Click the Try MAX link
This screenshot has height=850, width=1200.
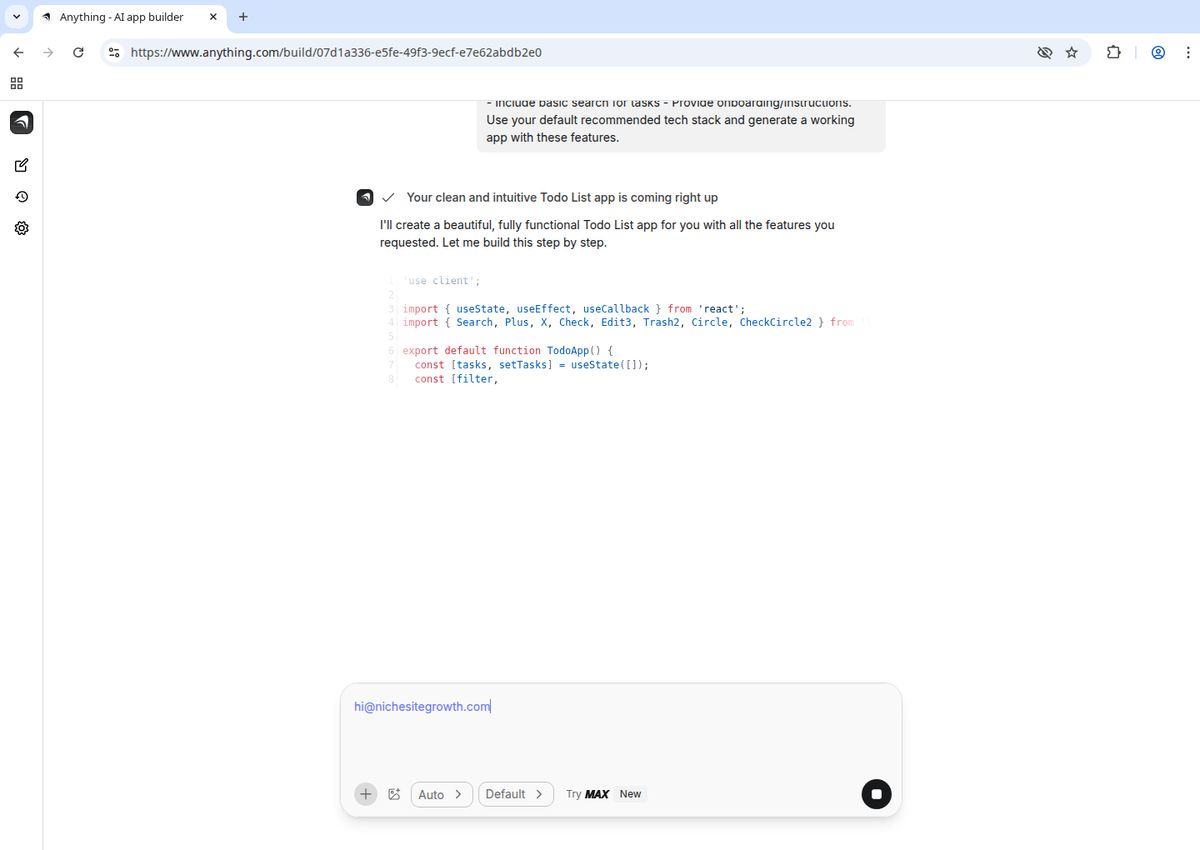589,793
